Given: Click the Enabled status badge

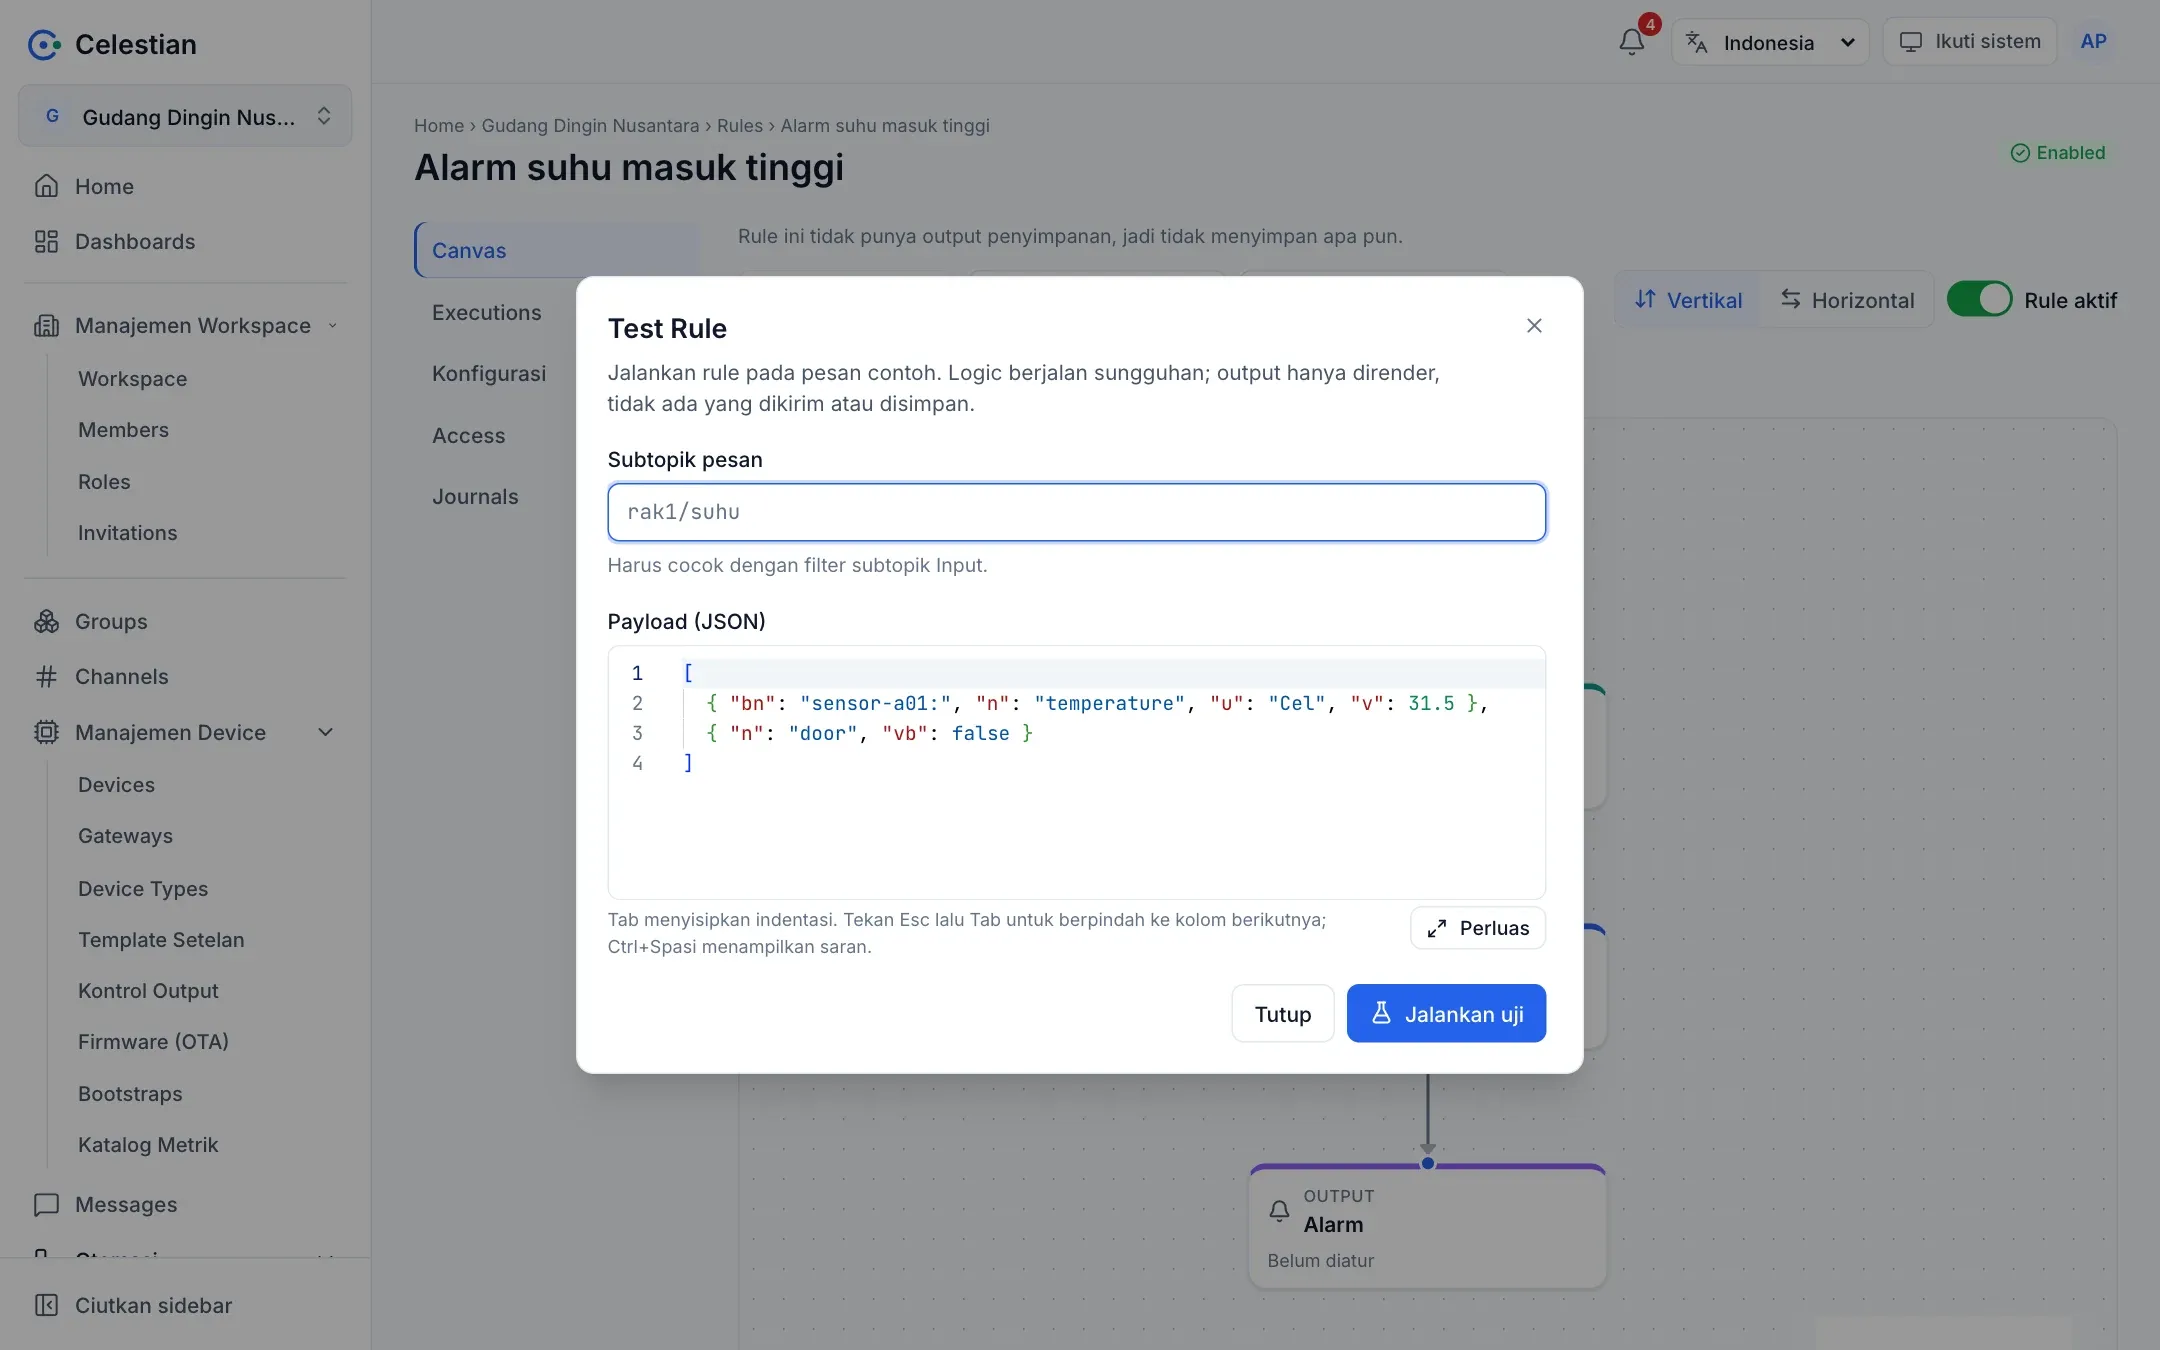Looking at the screenshot, I should click(x=2058, y=152).
